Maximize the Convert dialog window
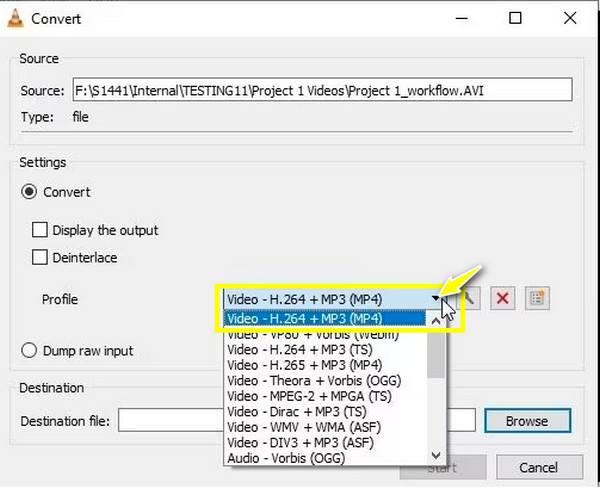Viewport: 600px width, 489px height. click(x=515, y=18)
